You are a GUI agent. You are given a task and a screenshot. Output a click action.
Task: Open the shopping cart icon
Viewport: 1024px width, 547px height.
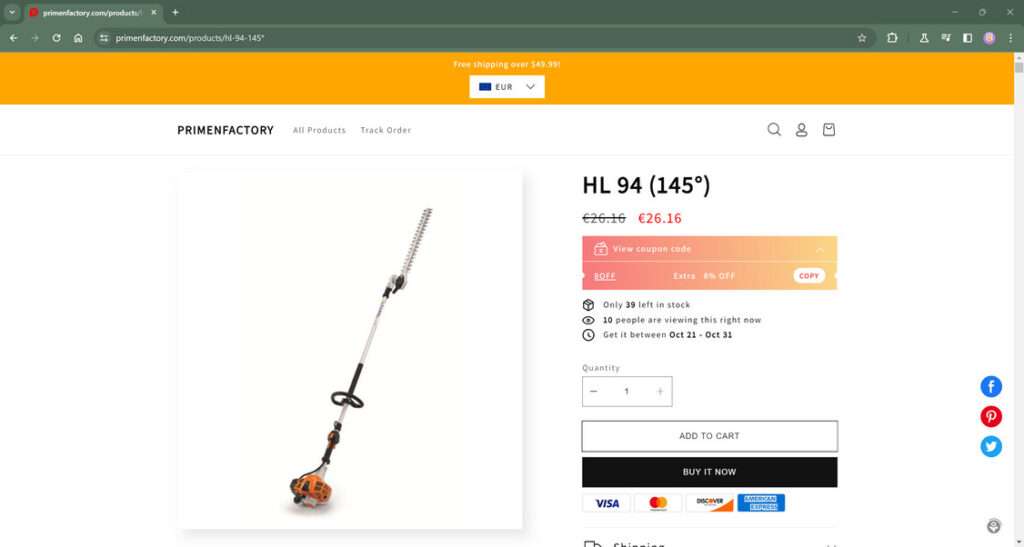pos(829,129)
